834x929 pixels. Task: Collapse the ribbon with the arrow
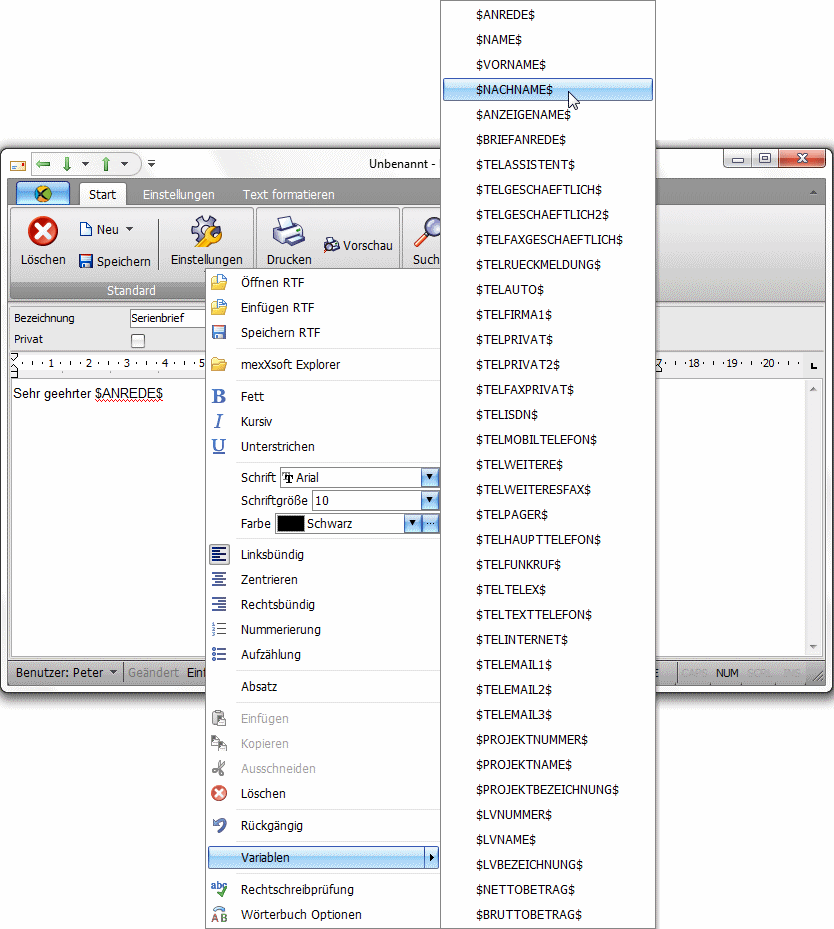[813, 193]
